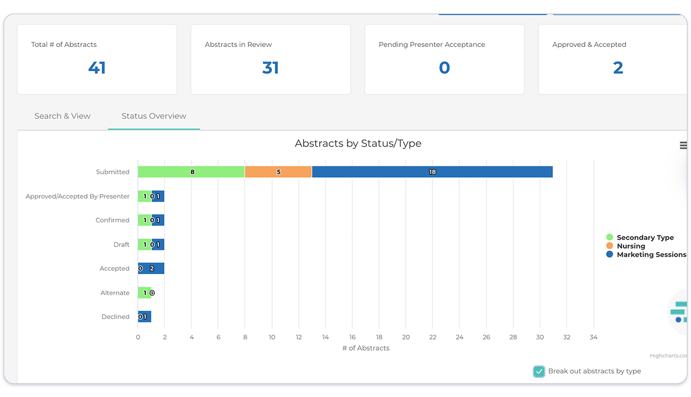691x397 pixels.
Task: Toggle Secondary Type legend series
Action: [x=640, y=237]
